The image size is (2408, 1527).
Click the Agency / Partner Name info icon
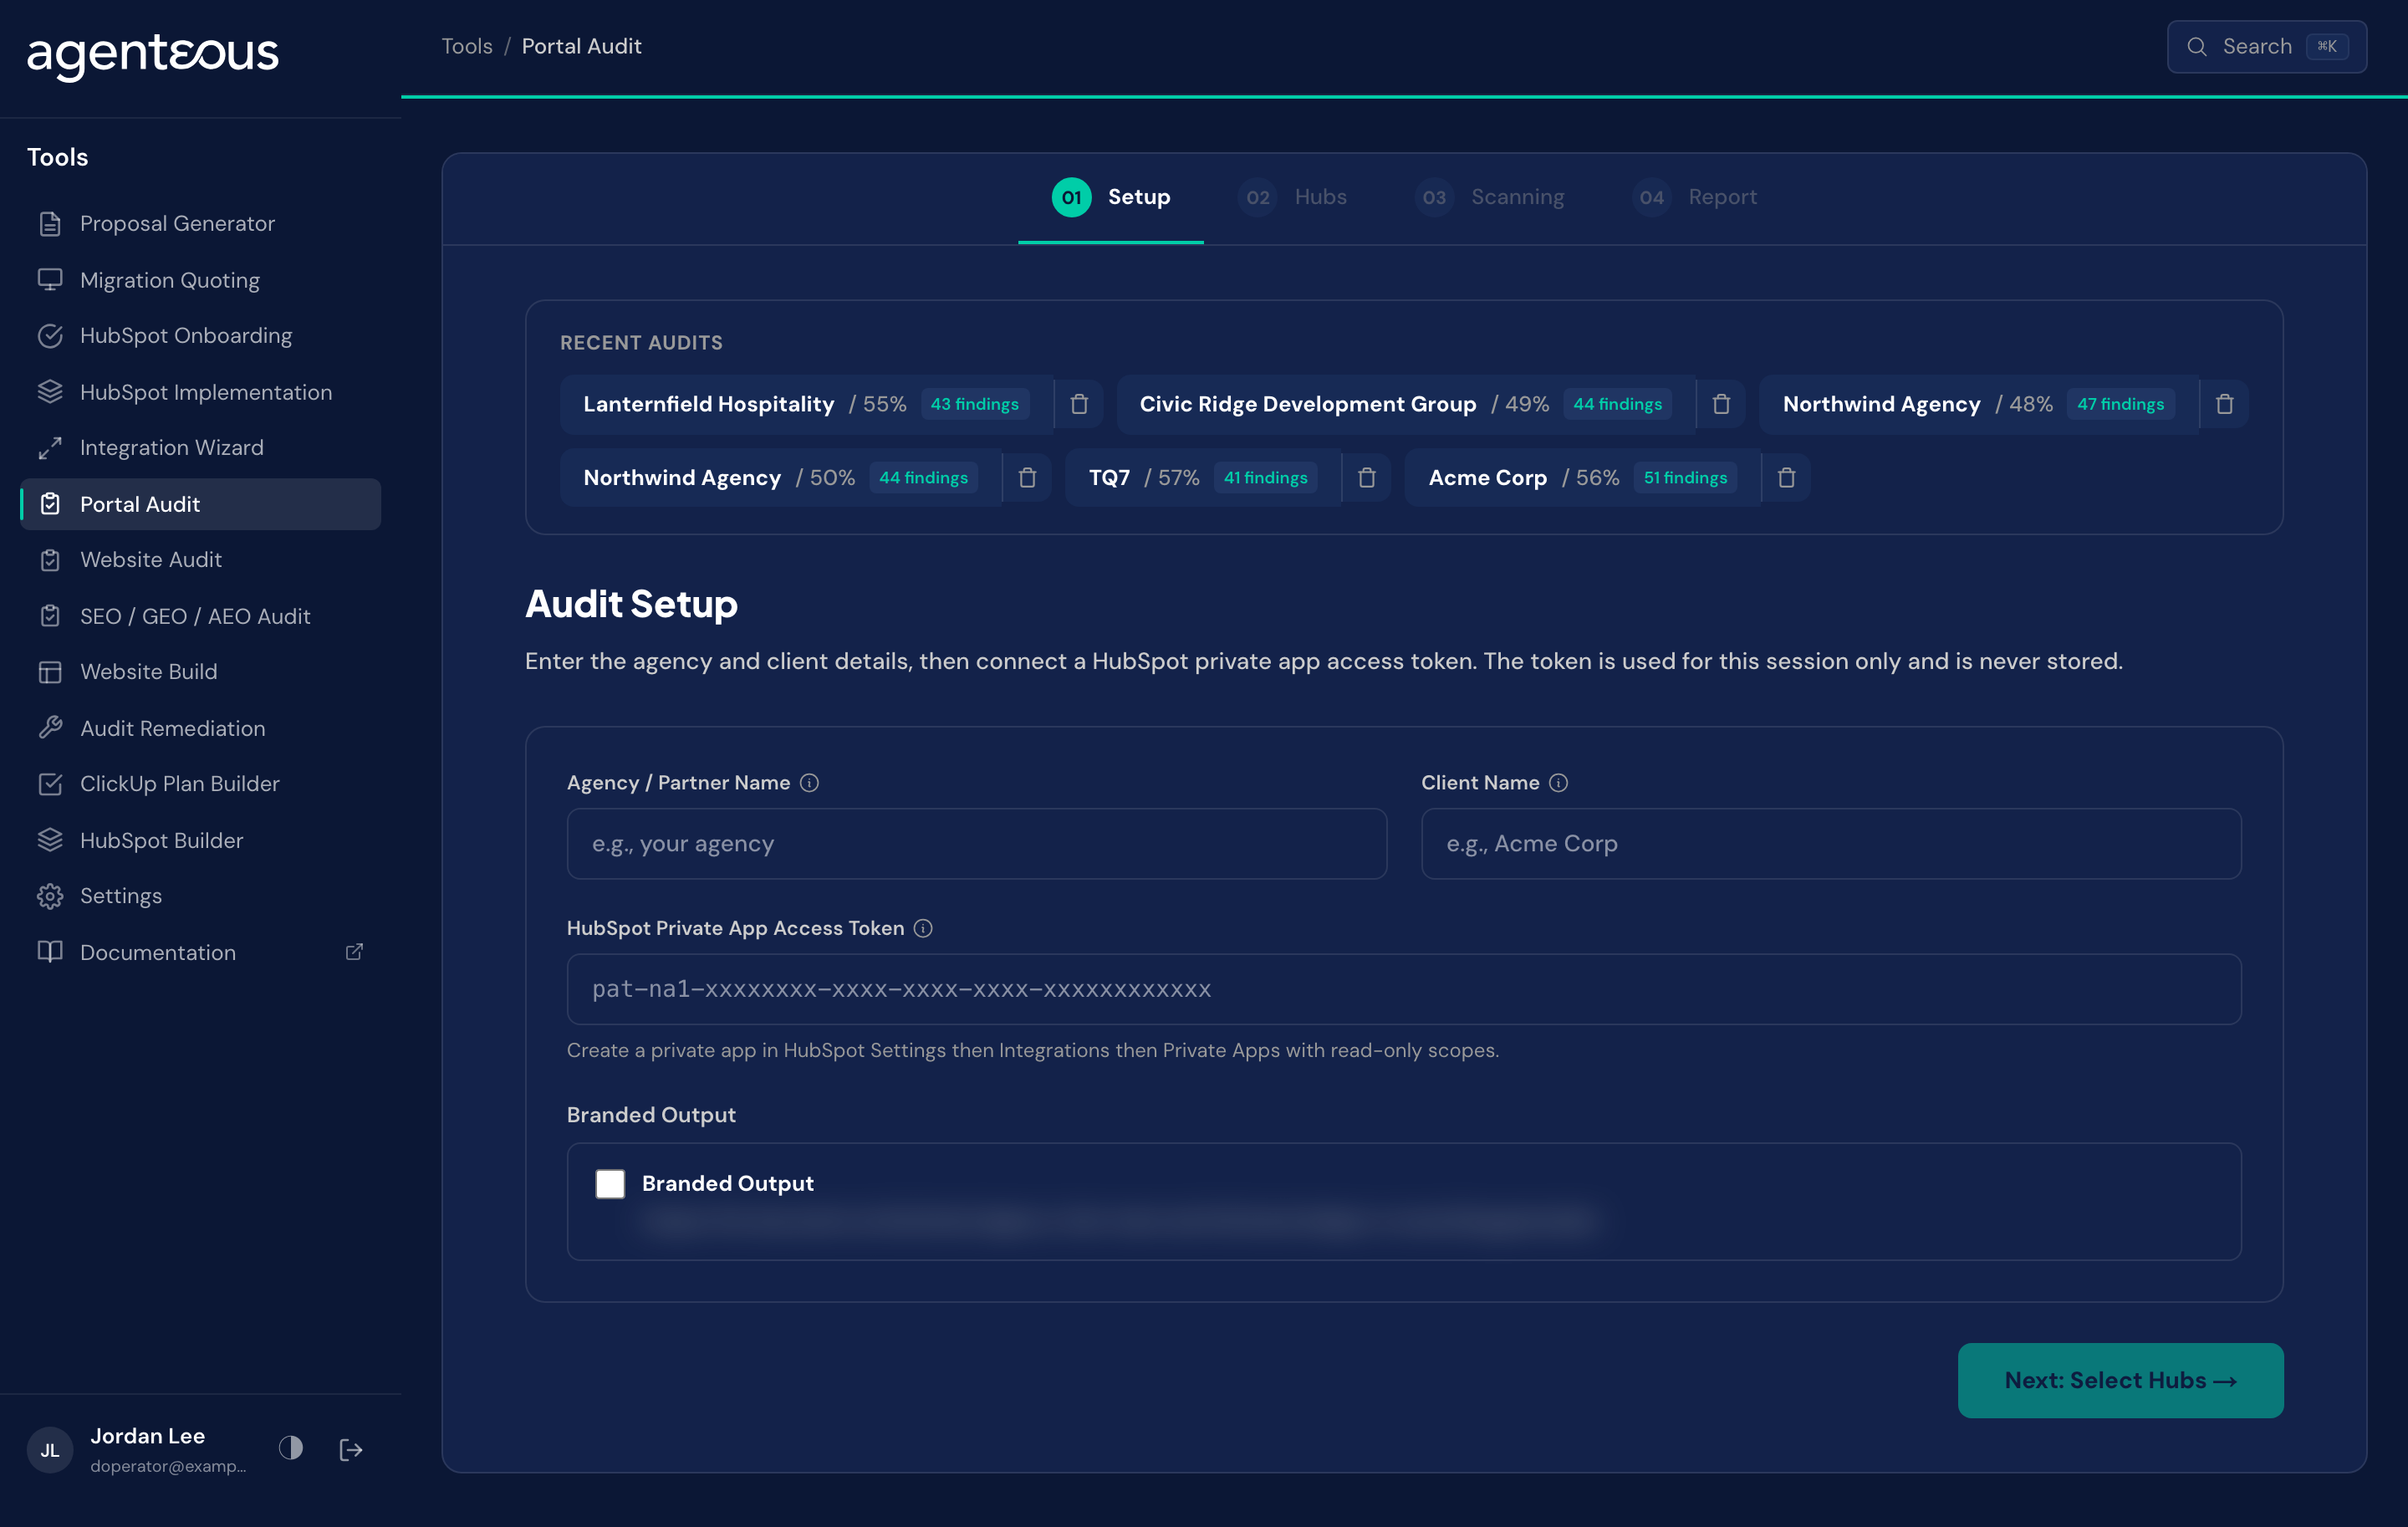click(x=810, y=783)
